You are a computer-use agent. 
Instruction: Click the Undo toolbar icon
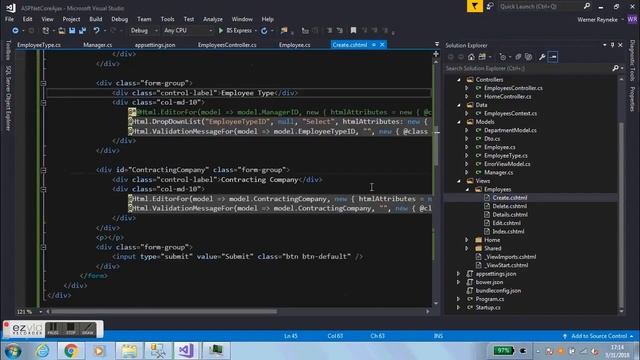[96, 31]
